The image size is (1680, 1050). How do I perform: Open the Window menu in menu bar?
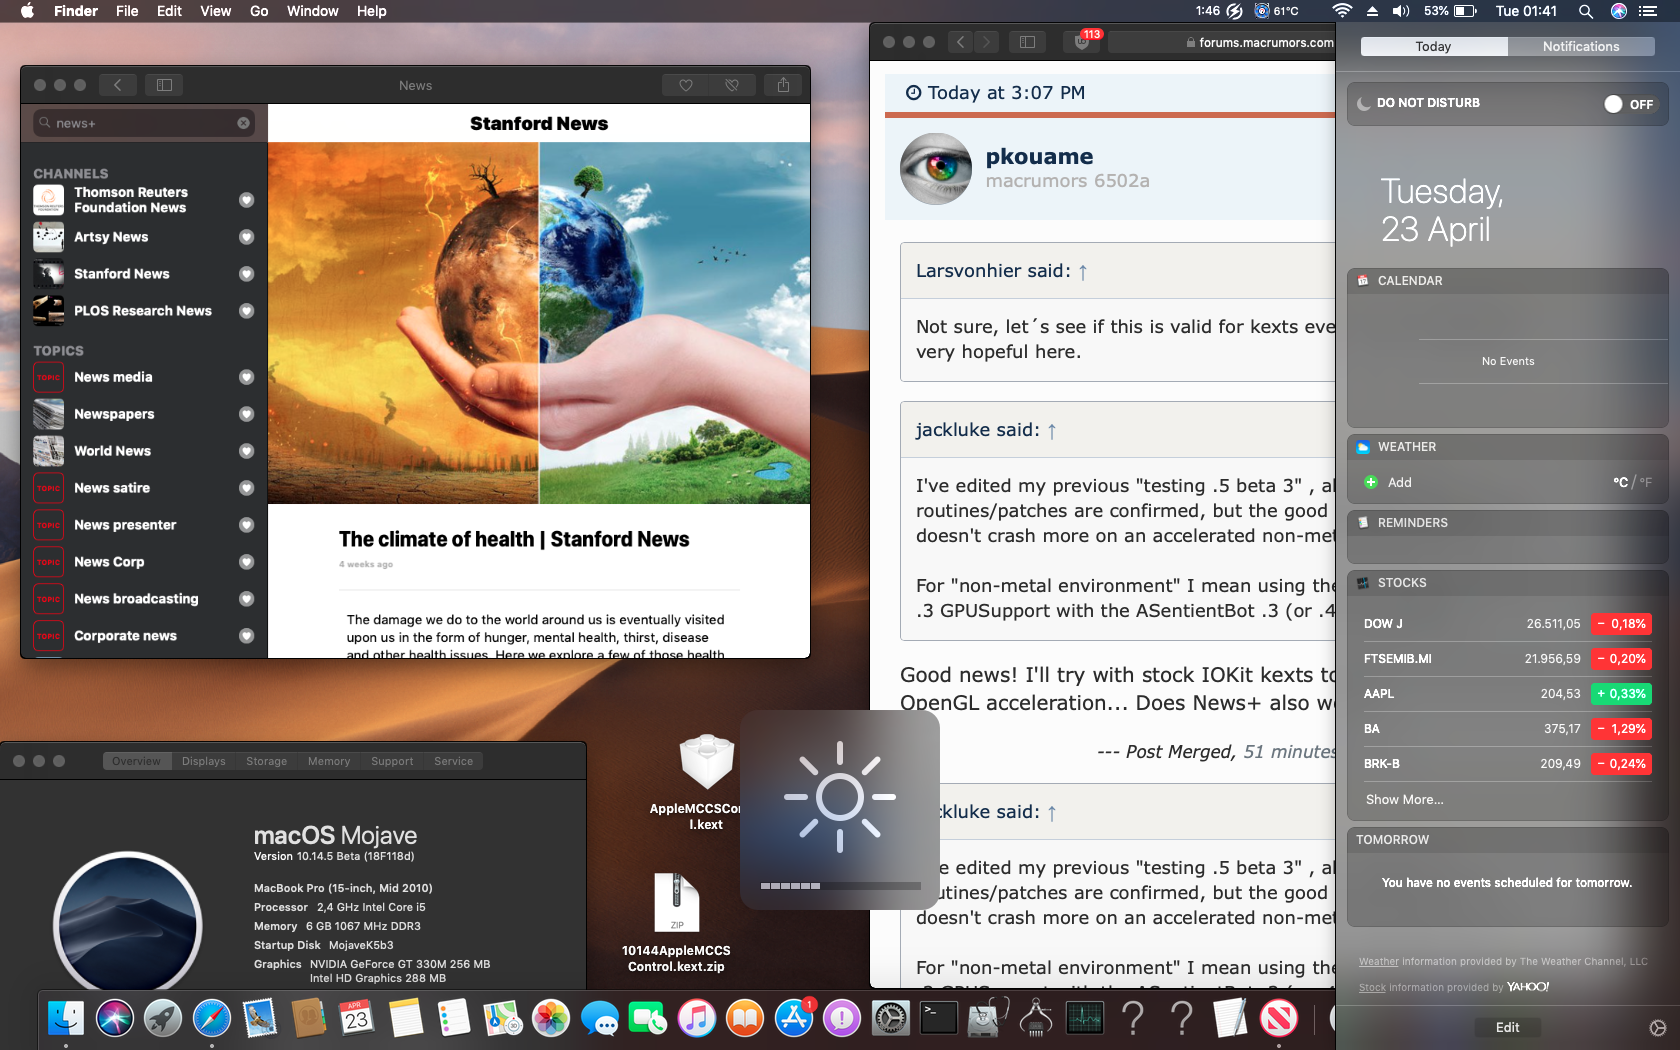point(312,11)
